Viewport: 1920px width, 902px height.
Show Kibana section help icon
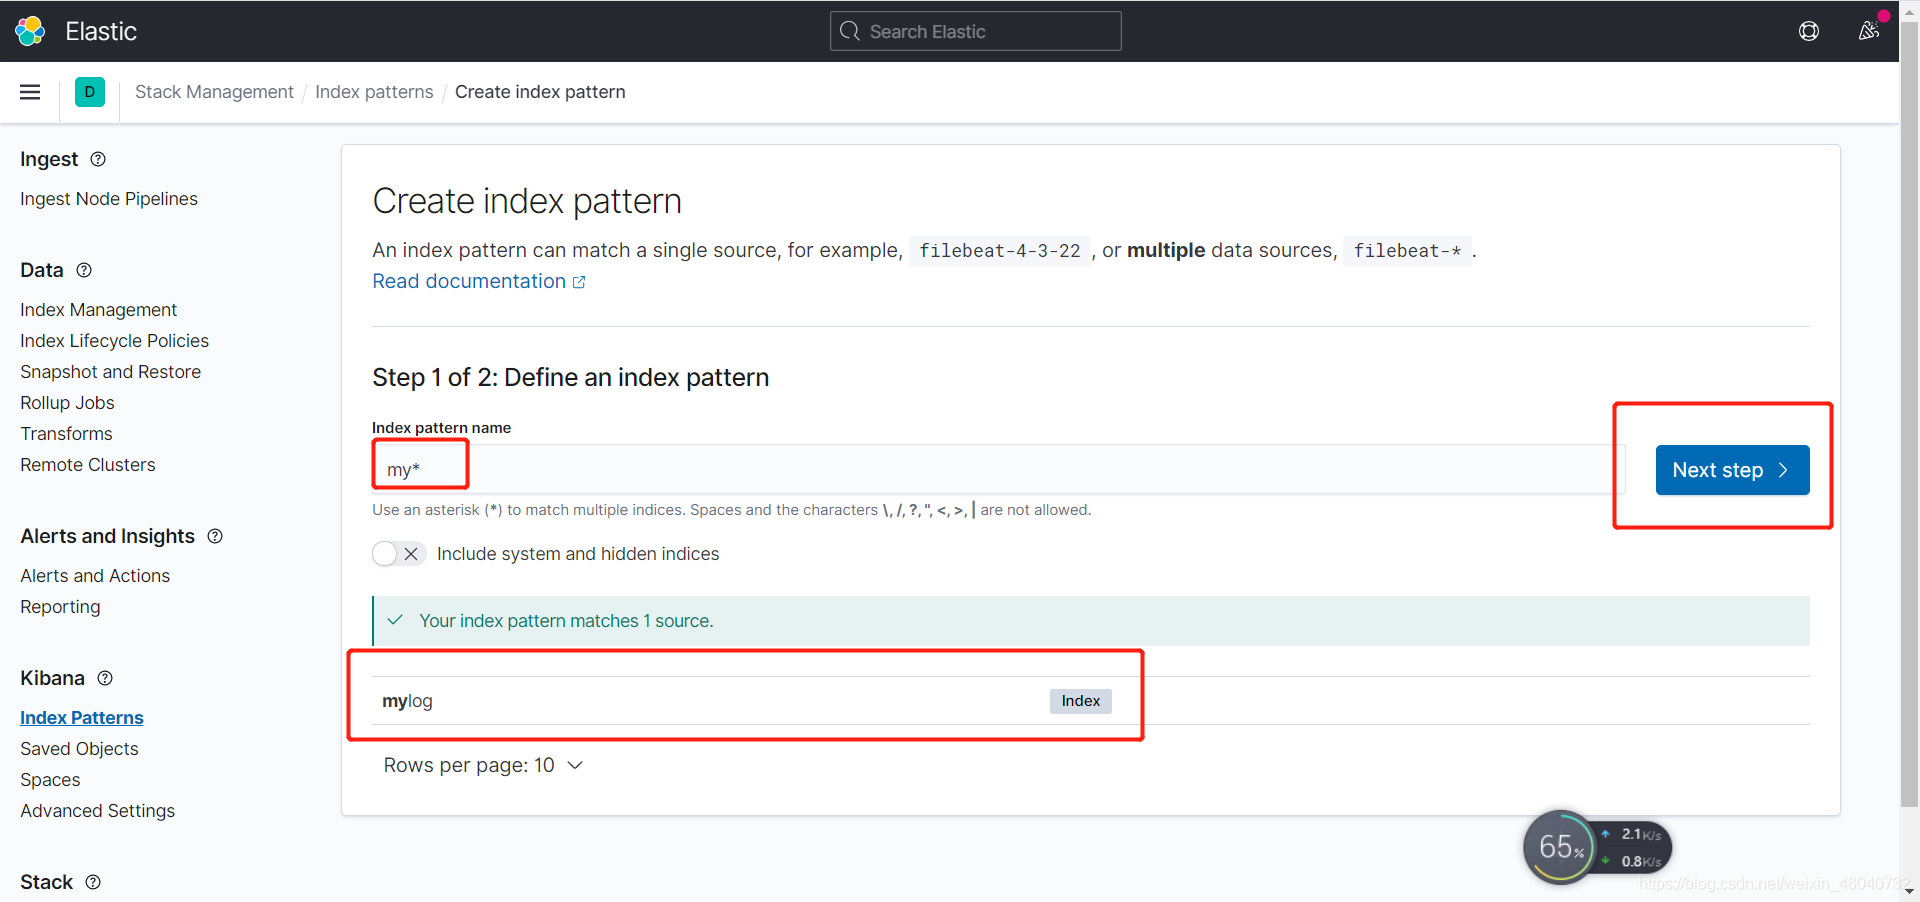tap(105, 678)
